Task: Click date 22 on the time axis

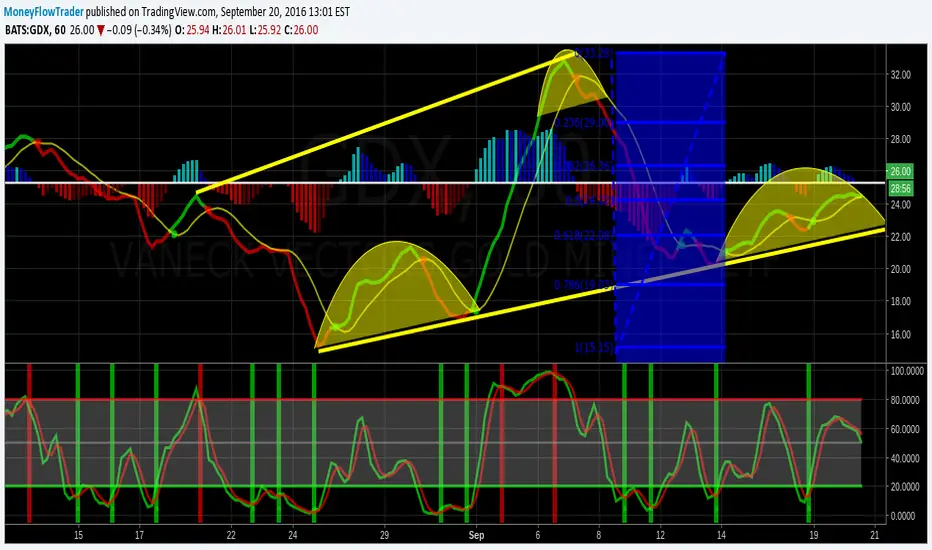Action: (x=231, y=535)
